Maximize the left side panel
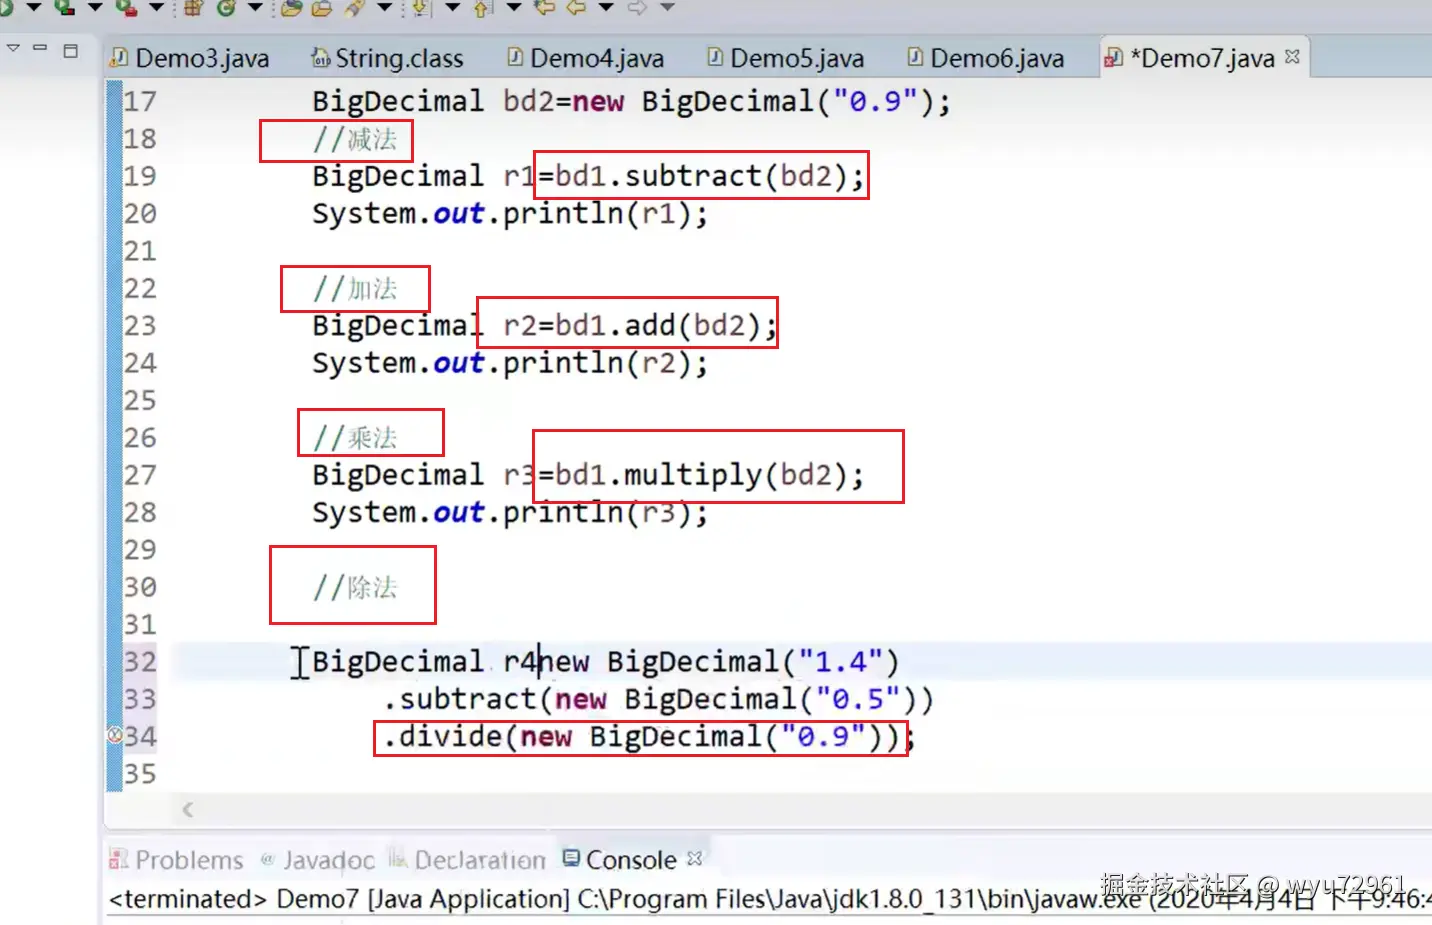1432x925 pixels. tap(70, 50)
